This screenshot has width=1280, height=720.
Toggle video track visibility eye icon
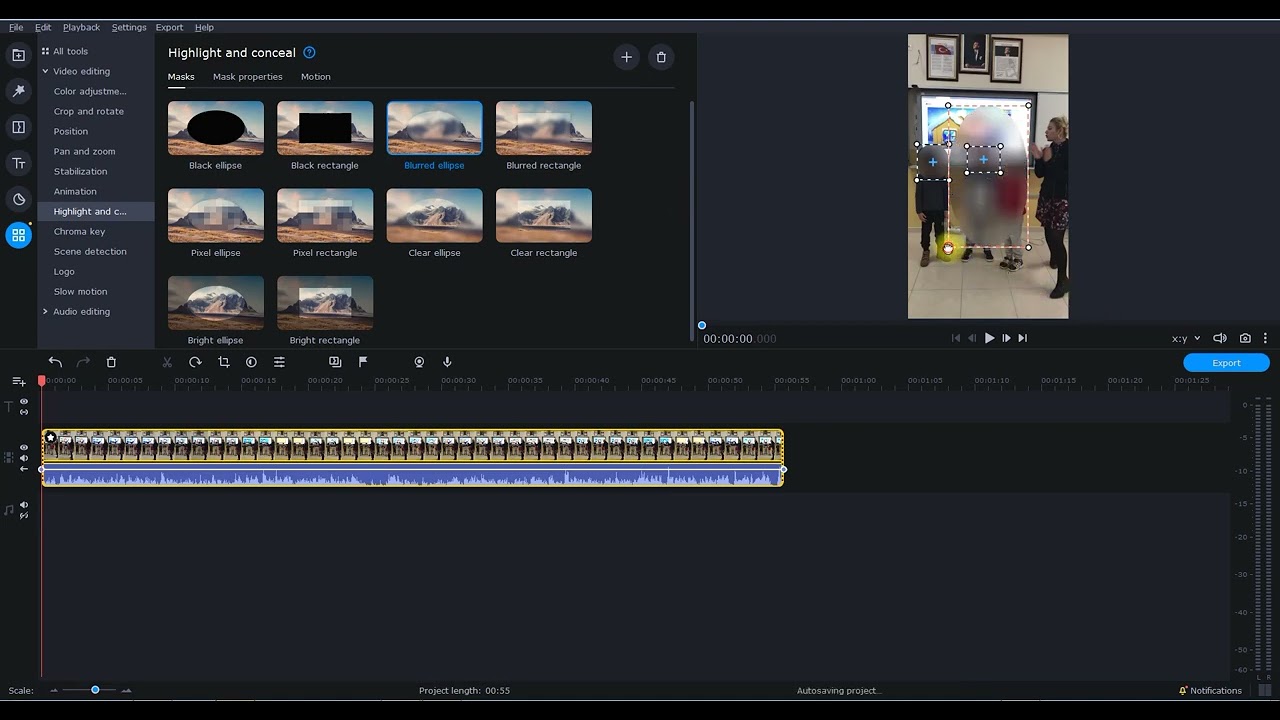click(24, 448)
